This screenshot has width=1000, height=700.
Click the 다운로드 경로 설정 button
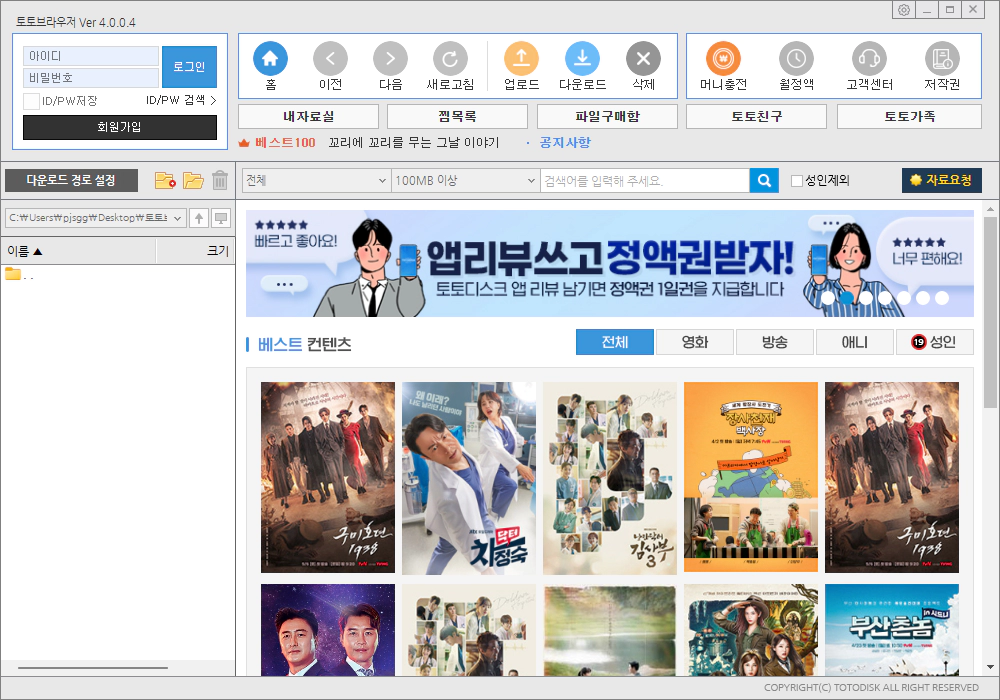tap(71, 180)
